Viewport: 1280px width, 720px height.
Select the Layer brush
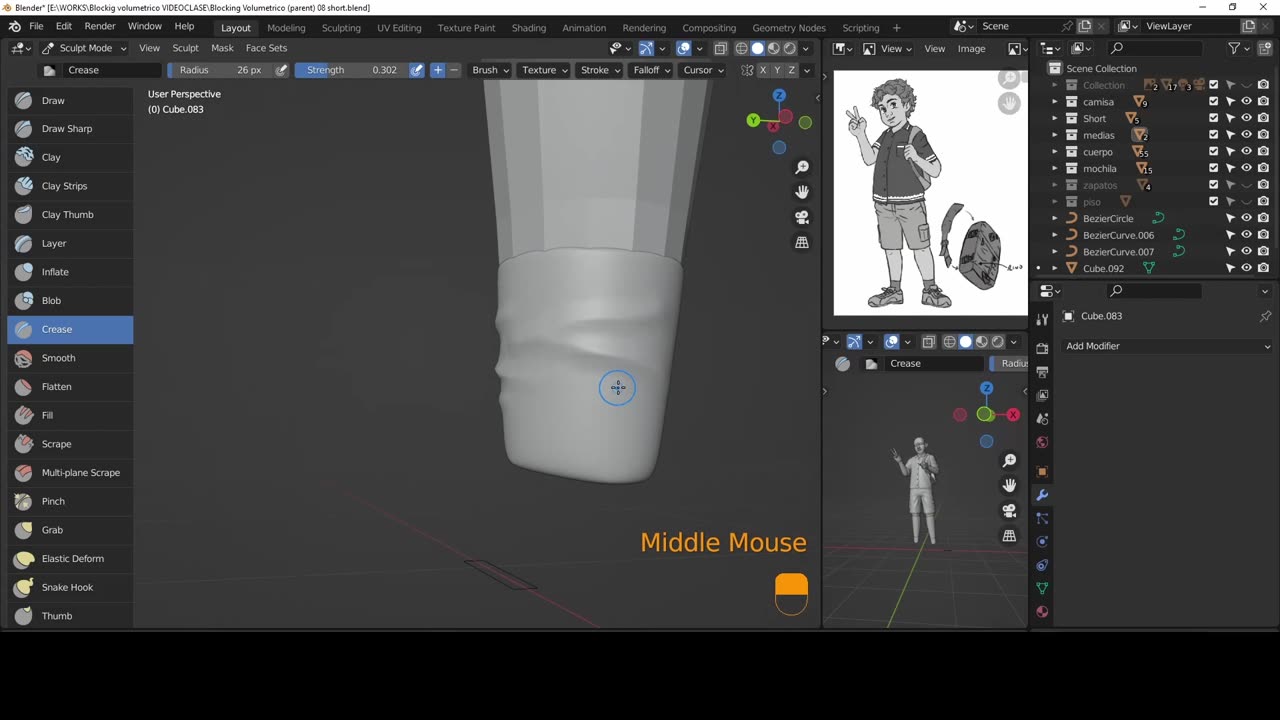coord(70,243)
